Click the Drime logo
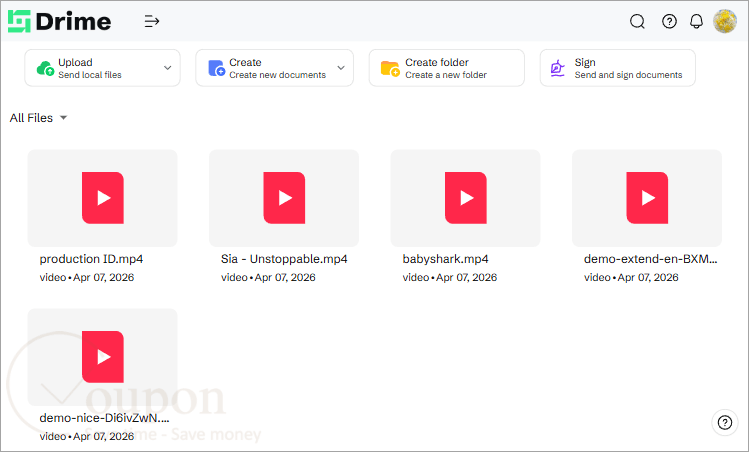The height and width of the screenshot is (452, 749). pos(59,22)
